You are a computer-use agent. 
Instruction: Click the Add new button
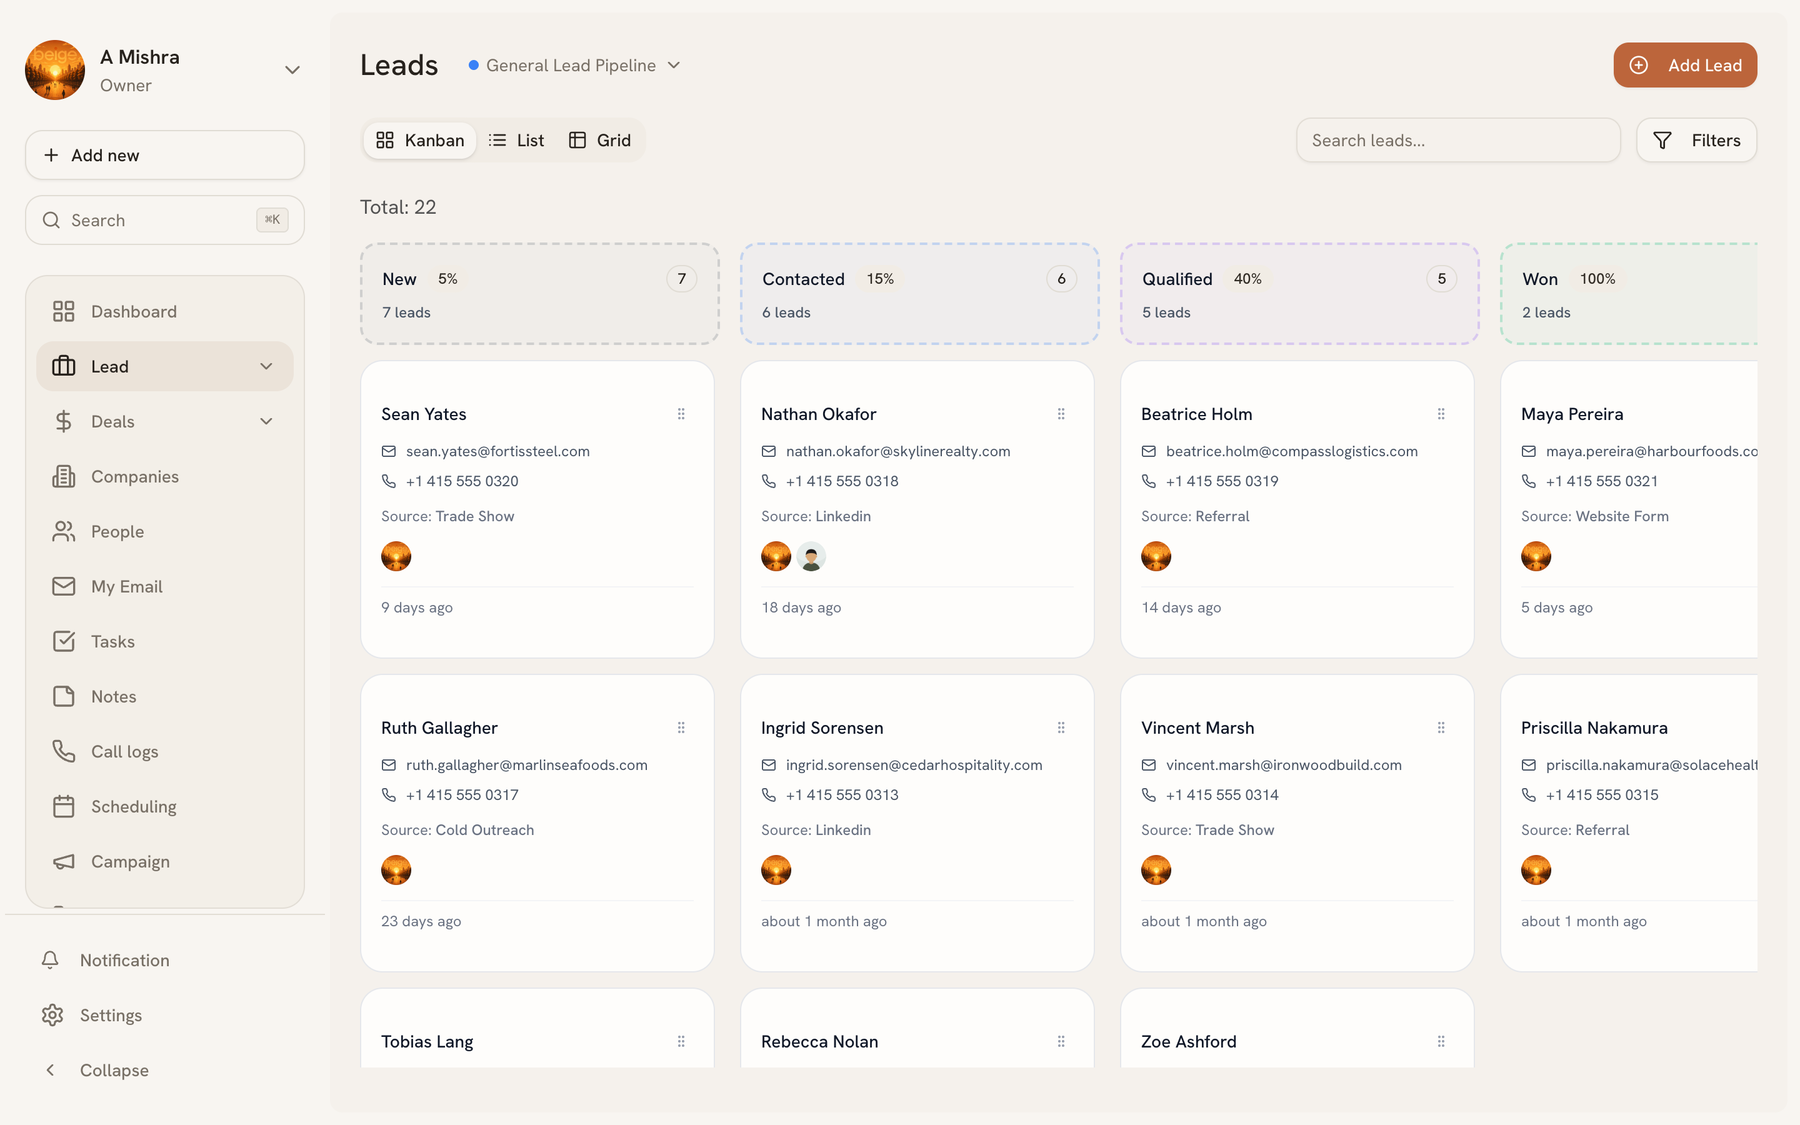165,155
